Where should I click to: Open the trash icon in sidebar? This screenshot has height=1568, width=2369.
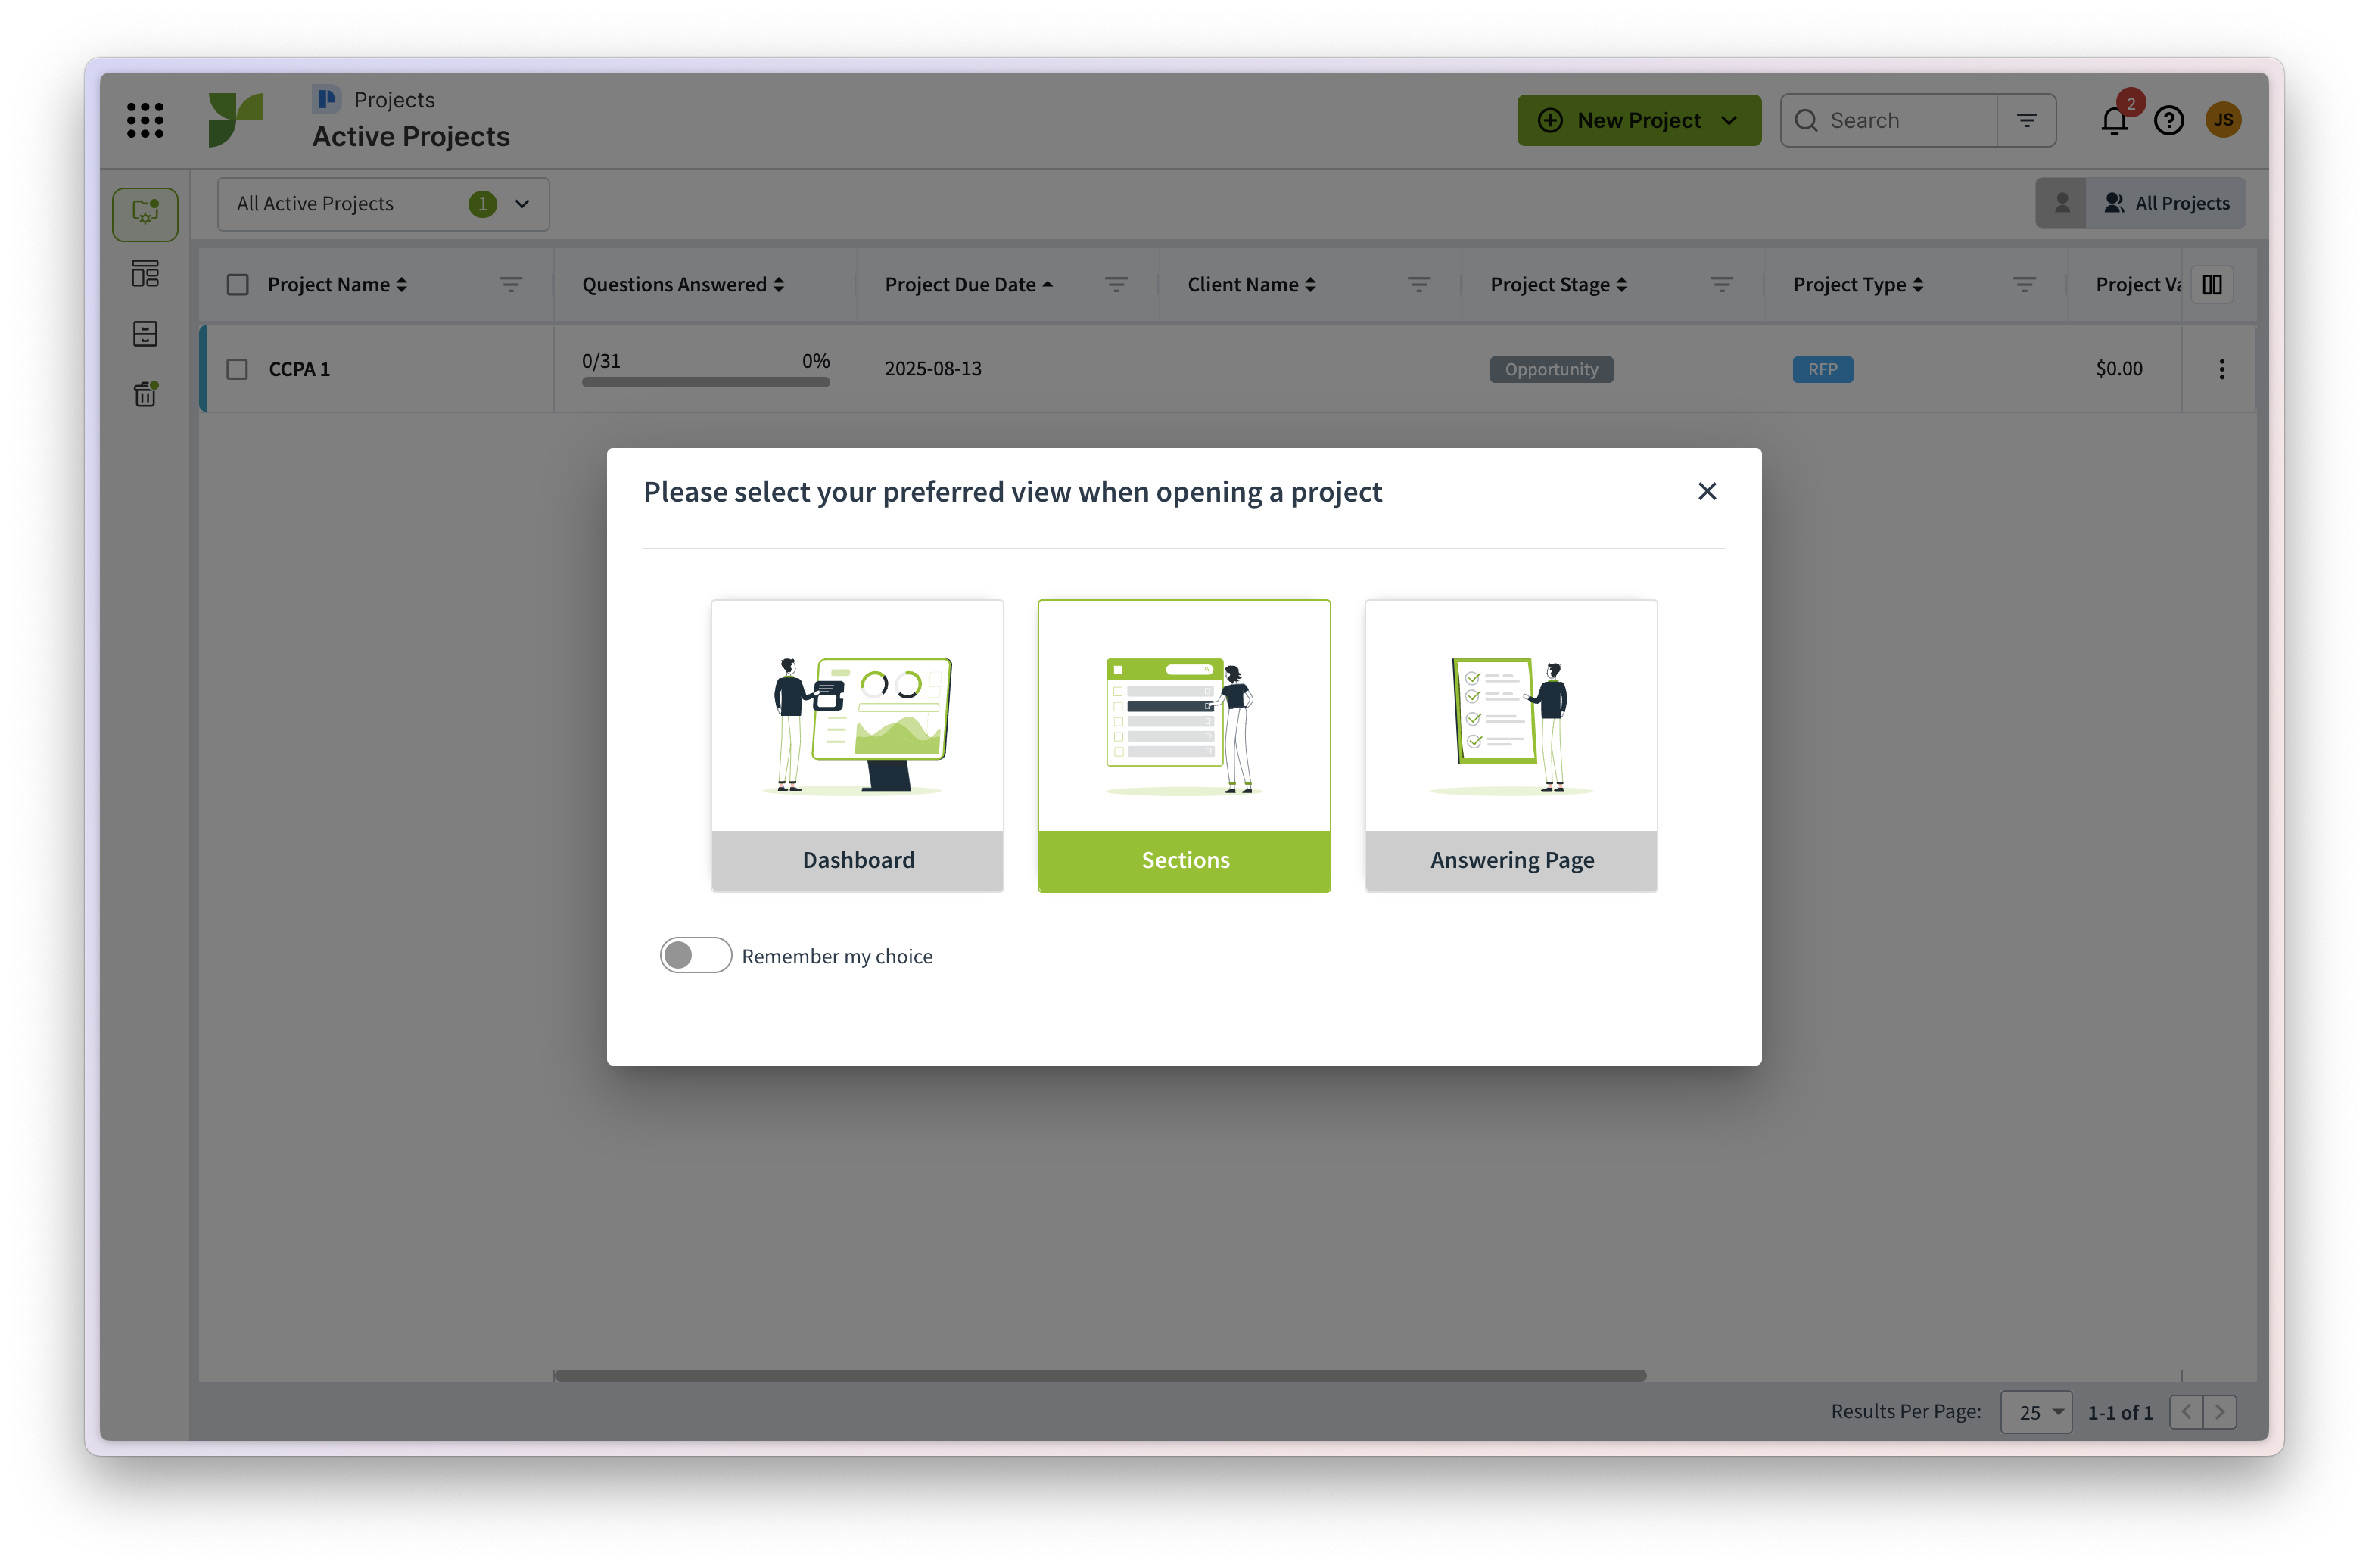(x=145, y=394)
